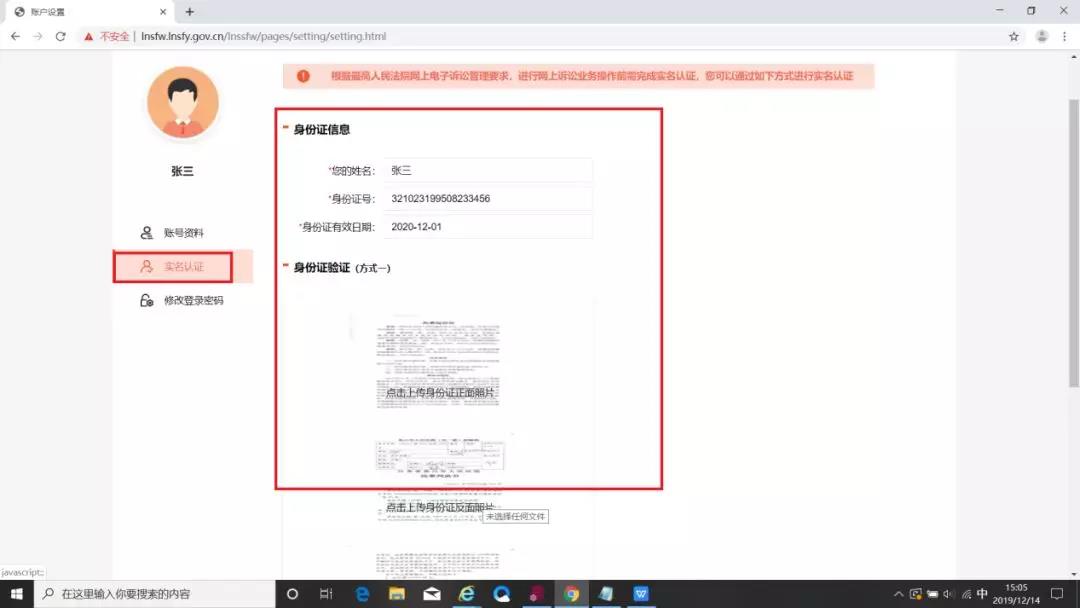Viewport: 1080px width, 608px height.
Task: Open the Windows notification center
Action: 1057,594
